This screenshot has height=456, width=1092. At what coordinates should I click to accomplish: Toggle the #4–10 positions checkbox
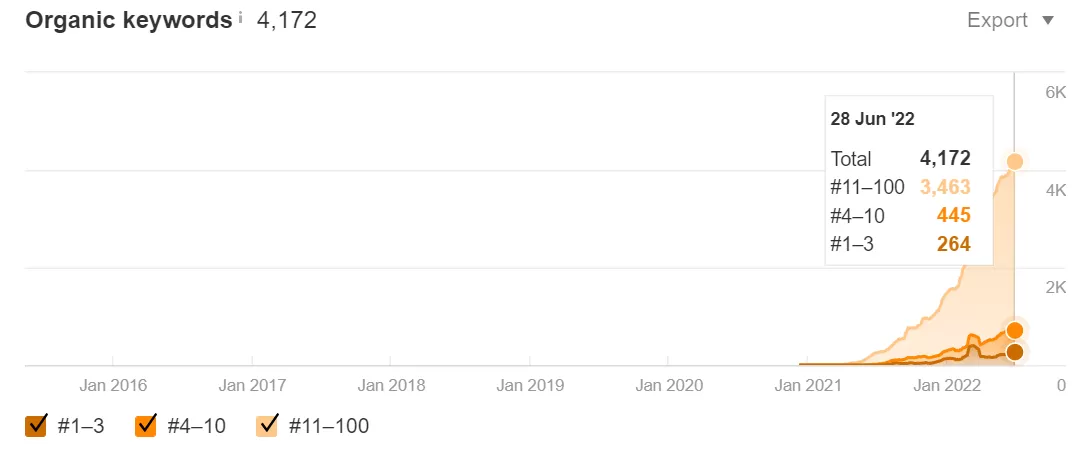pyautogui.click(x=146, y=425)
